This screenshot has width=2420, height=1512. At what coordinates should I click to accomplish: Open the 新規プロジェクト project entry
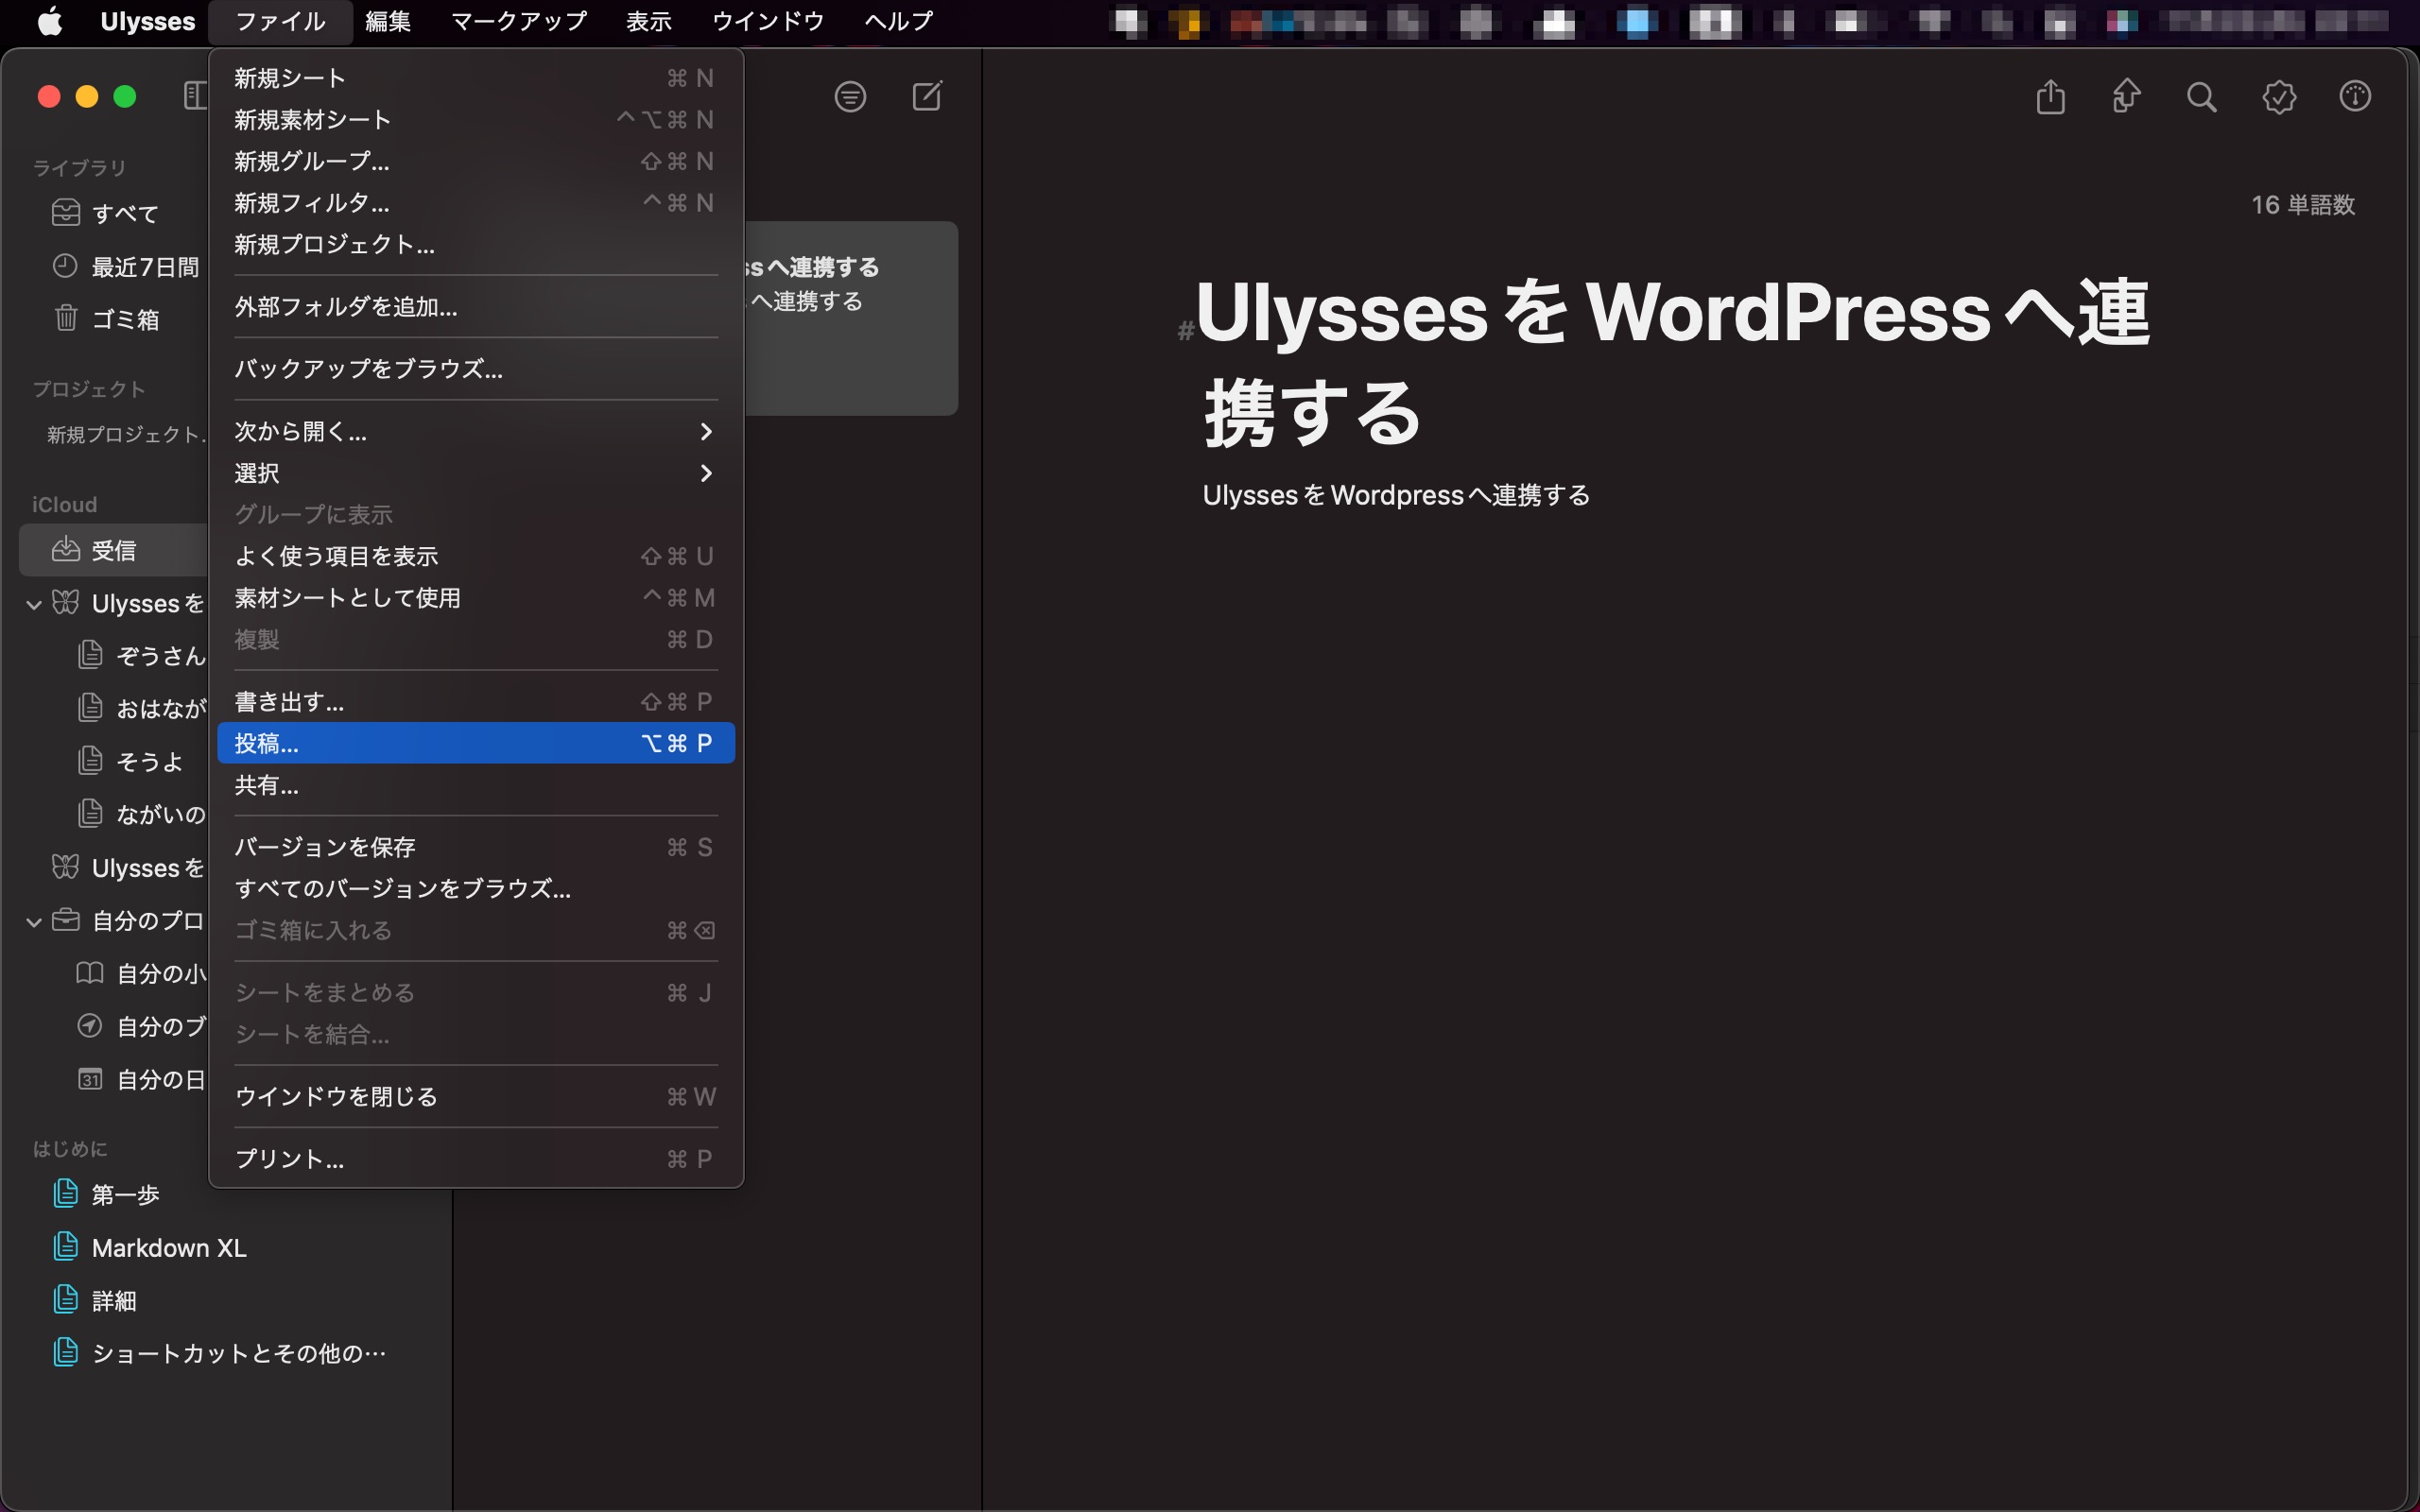coord(126,435)
